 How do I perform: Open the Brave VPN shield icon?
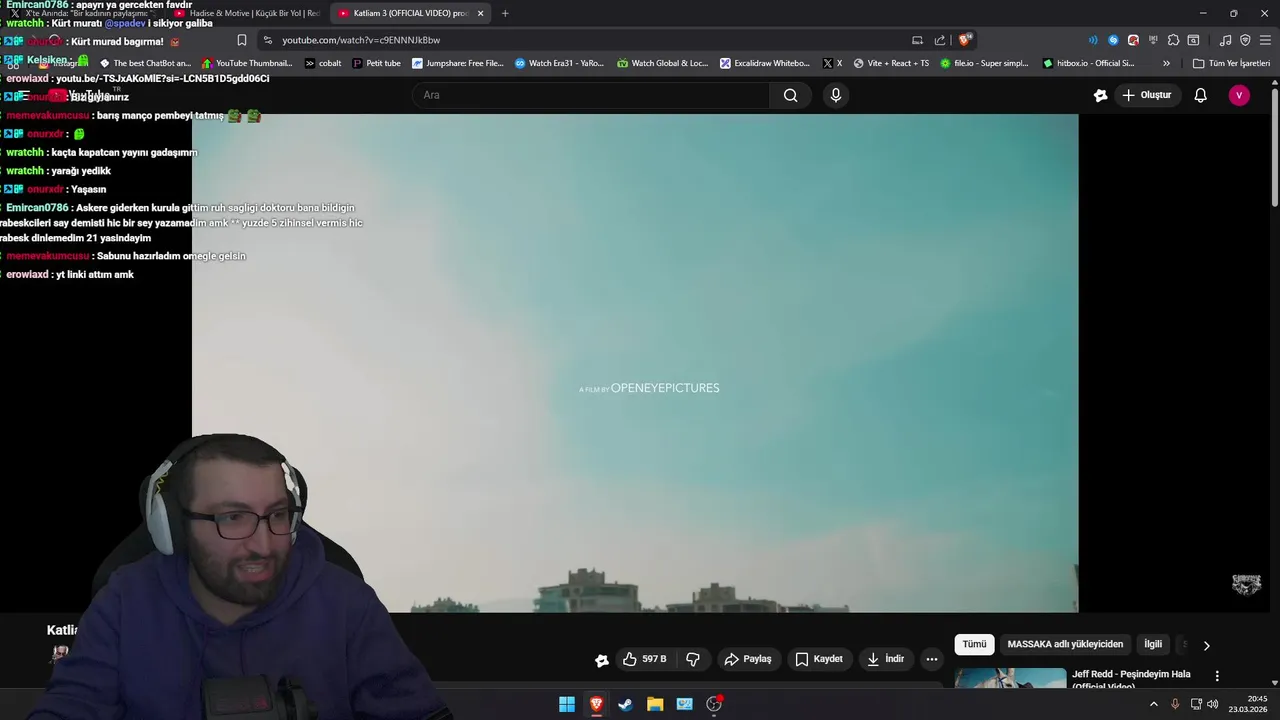[1245, 40]
